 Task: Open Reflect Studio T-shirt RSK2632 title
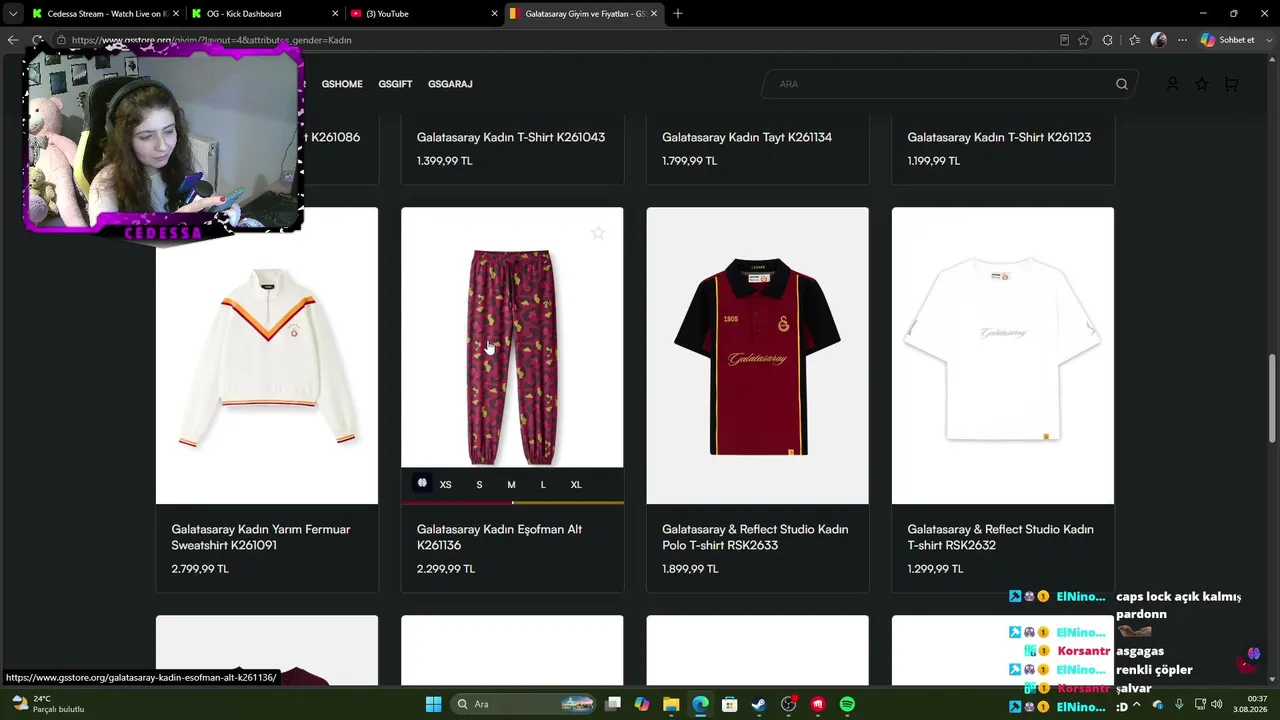click(1000, 537)
